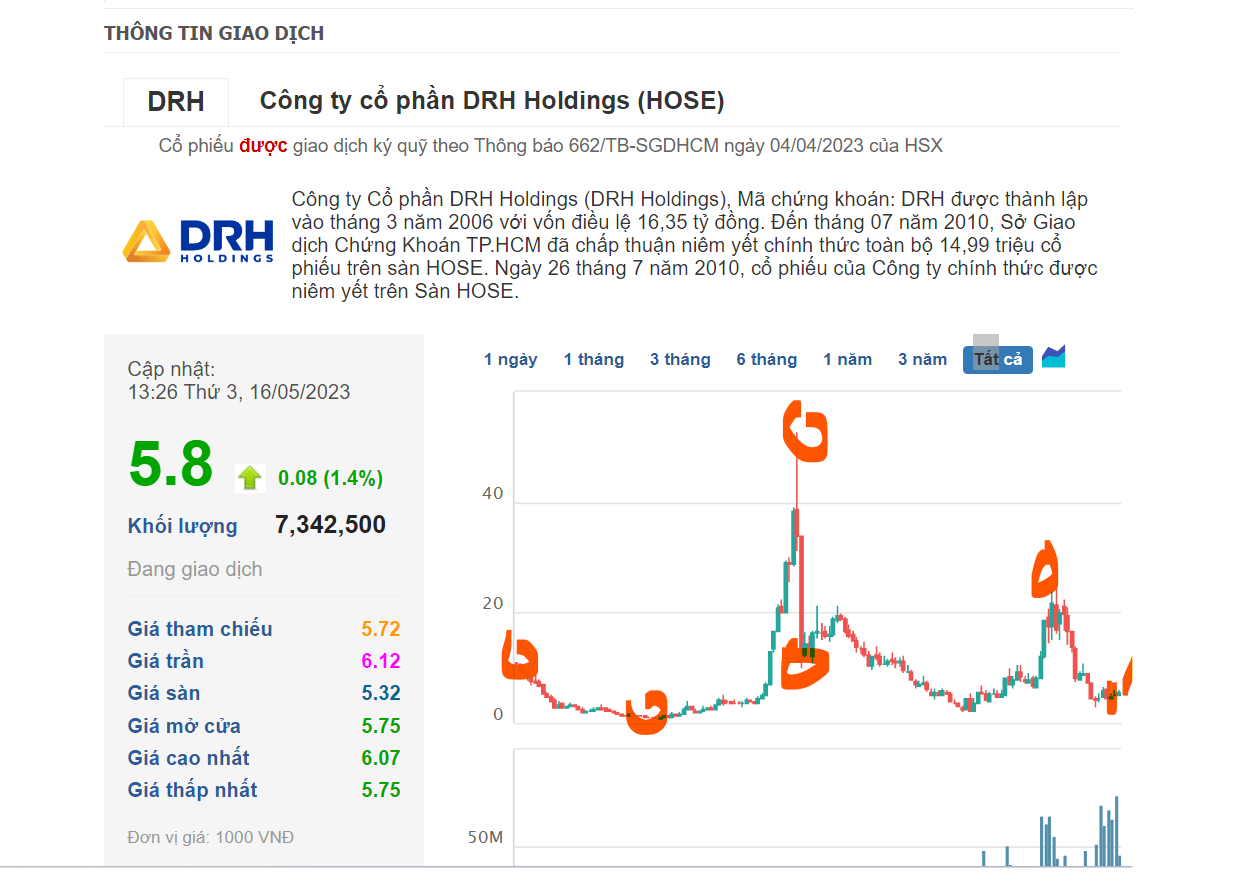
Task: Show the '3 năm' price history
Action: (922, 360)
